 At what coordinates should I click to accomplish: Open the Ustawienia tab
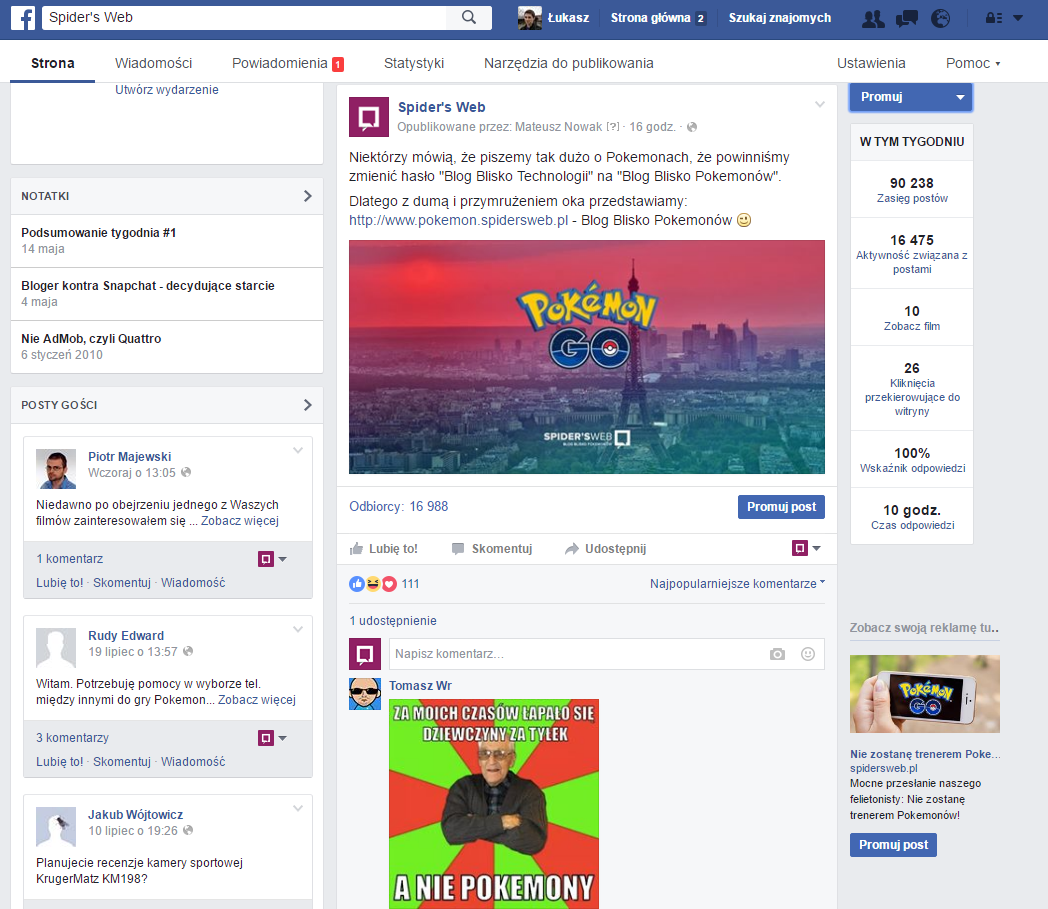871,63
